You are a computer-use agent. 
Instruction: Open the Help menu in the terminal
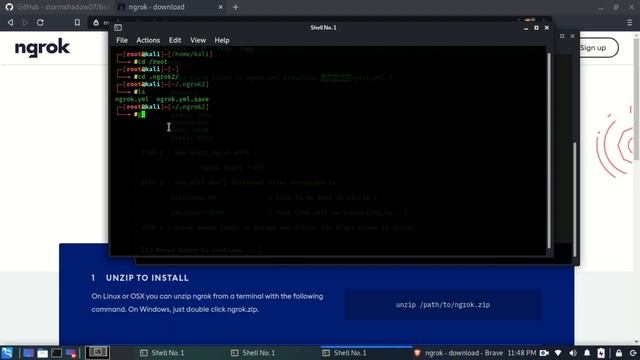(x=222, y=40)
